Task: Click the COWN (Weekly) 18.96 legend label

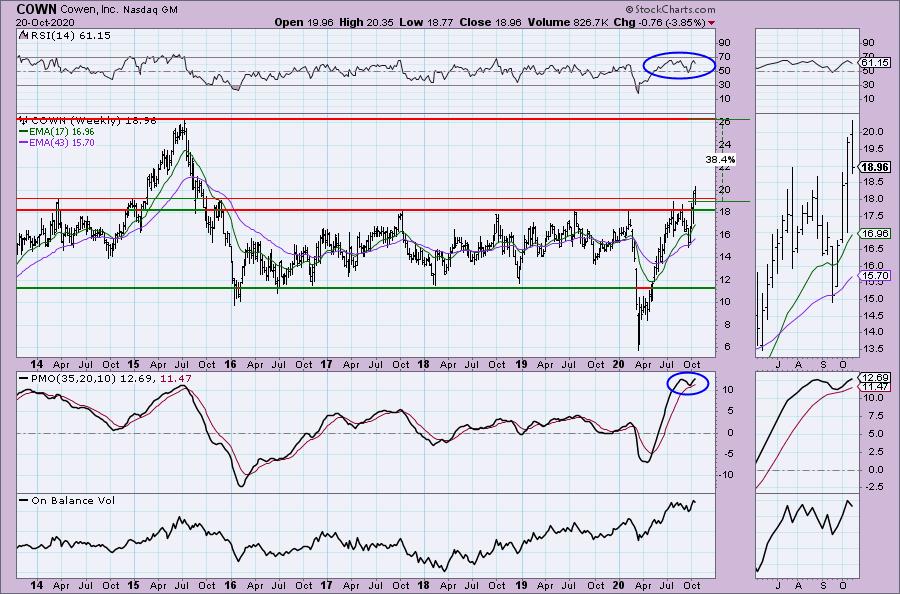Action: click(94, 121)
